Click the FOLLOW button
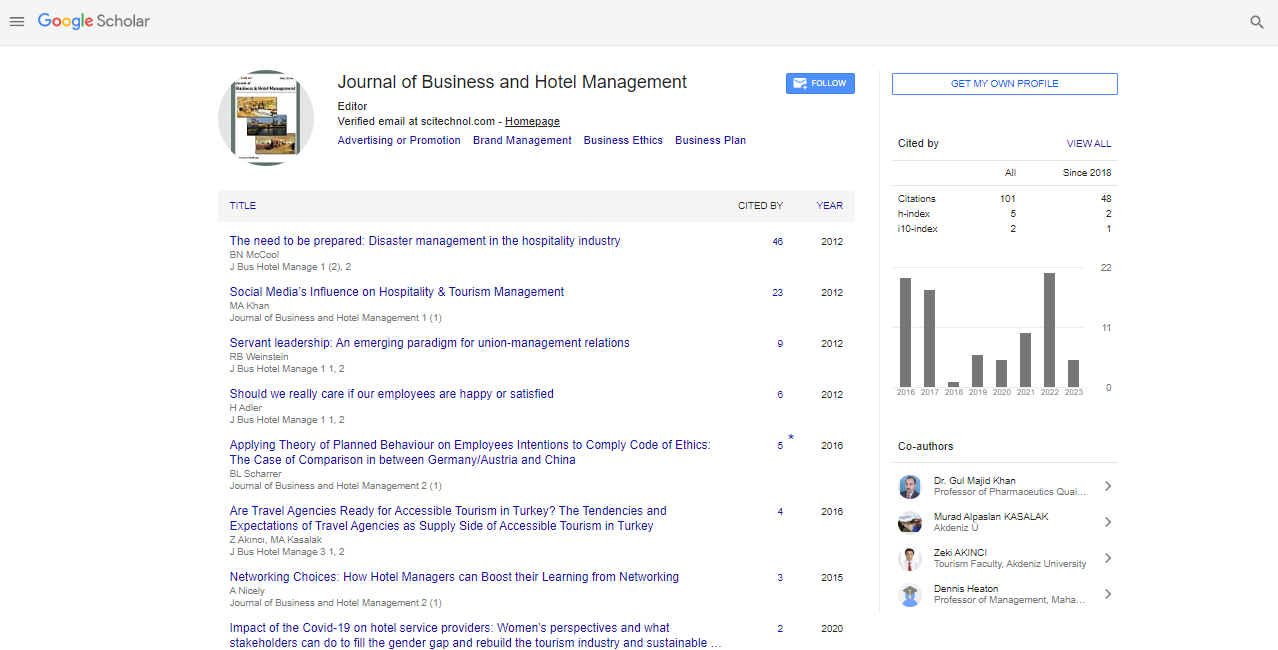The height and width of the screenshot is (650, 1278). (x=820, y=84)
